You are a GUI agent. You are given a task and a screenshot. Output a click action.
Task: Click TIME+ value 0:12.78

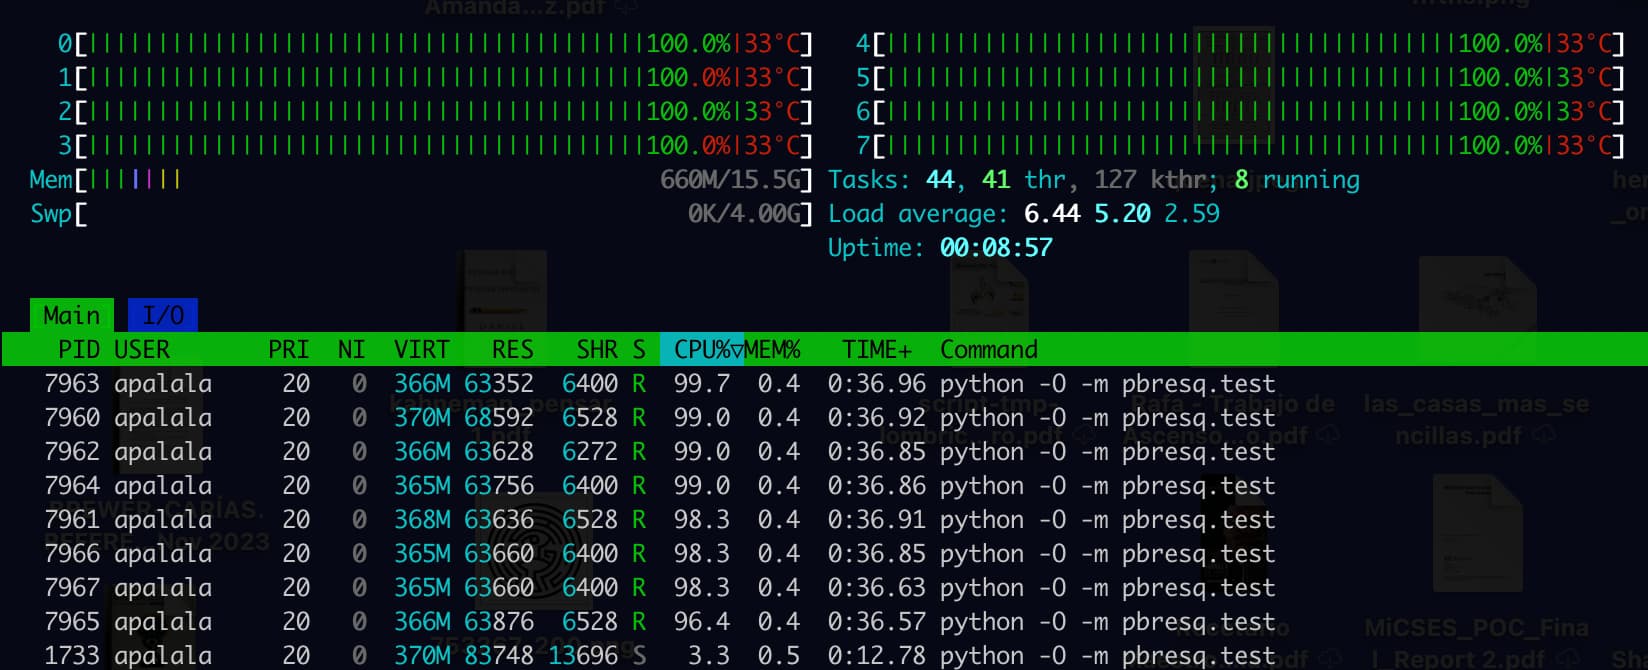click(877, 655)
